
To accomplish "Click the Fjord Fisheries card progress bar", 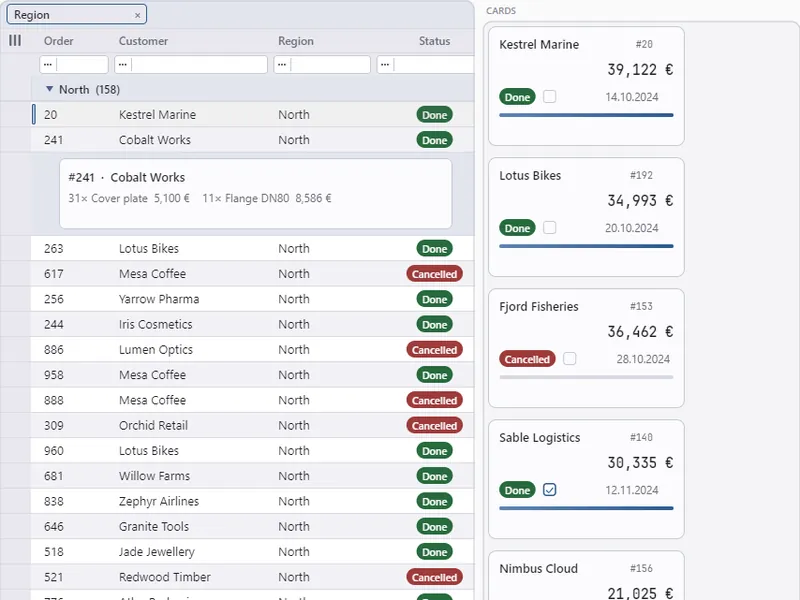I will click(x=586, y=378).
